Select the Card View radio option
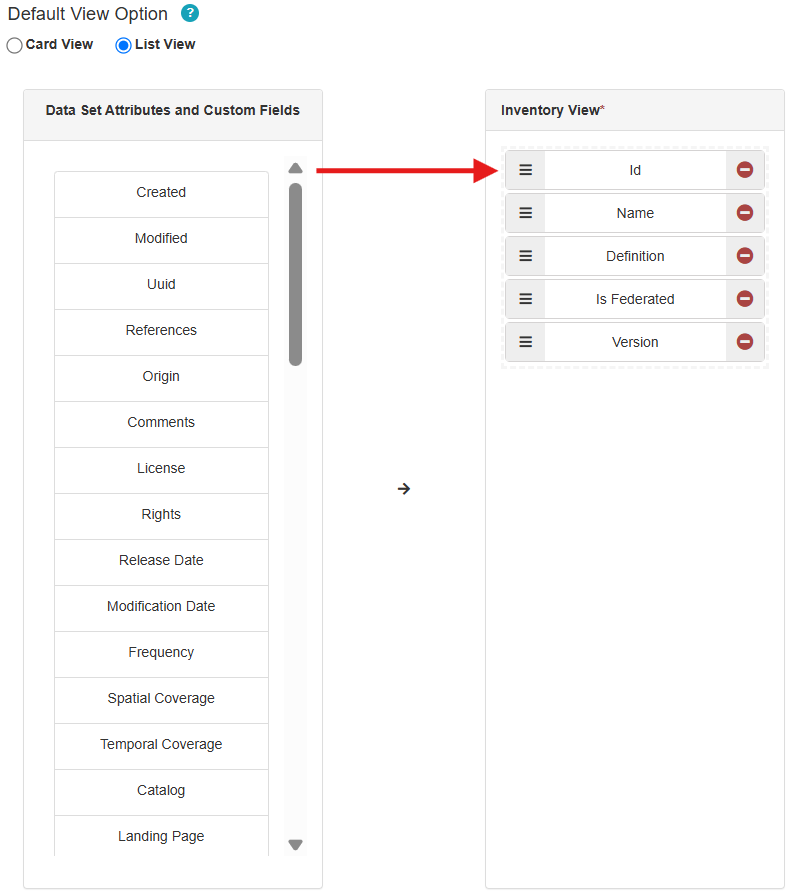 15,45
